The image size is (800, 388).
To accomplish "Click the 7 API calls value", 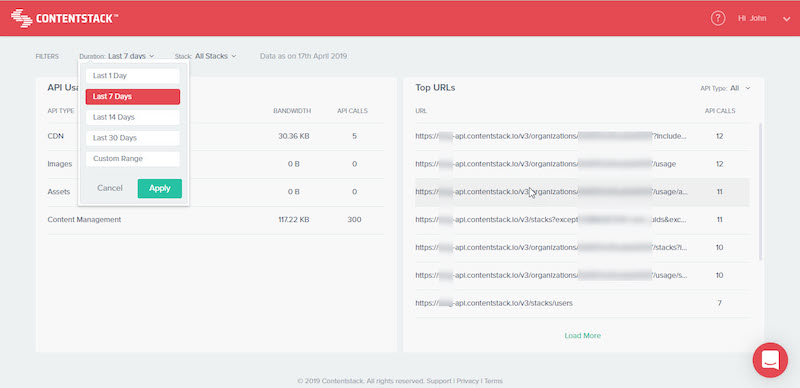I will (719, 303).
